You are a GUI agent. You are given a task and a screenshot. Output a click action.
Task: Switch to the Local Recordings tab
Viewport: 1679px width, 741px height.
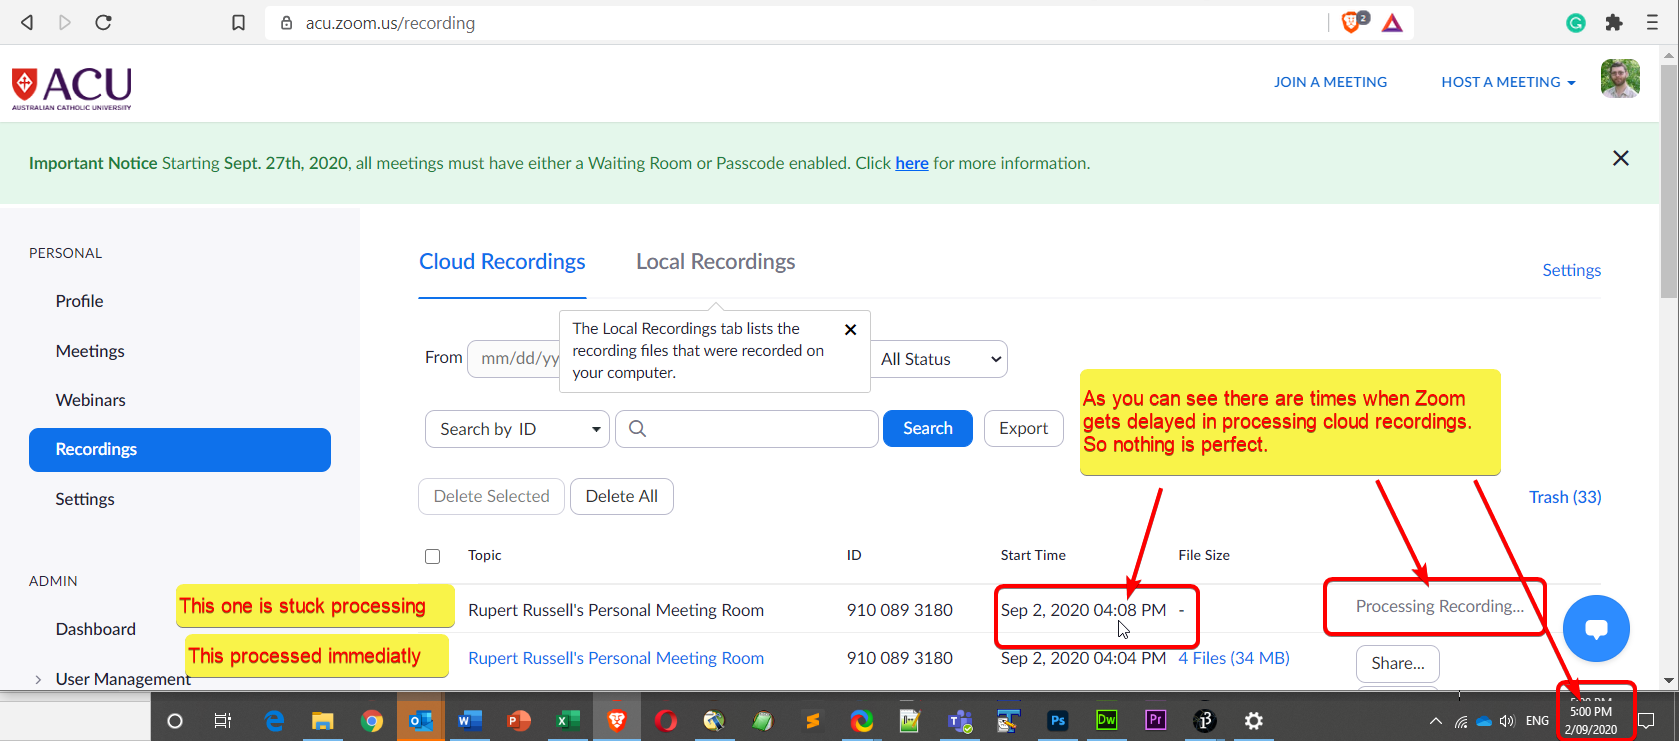716,262
